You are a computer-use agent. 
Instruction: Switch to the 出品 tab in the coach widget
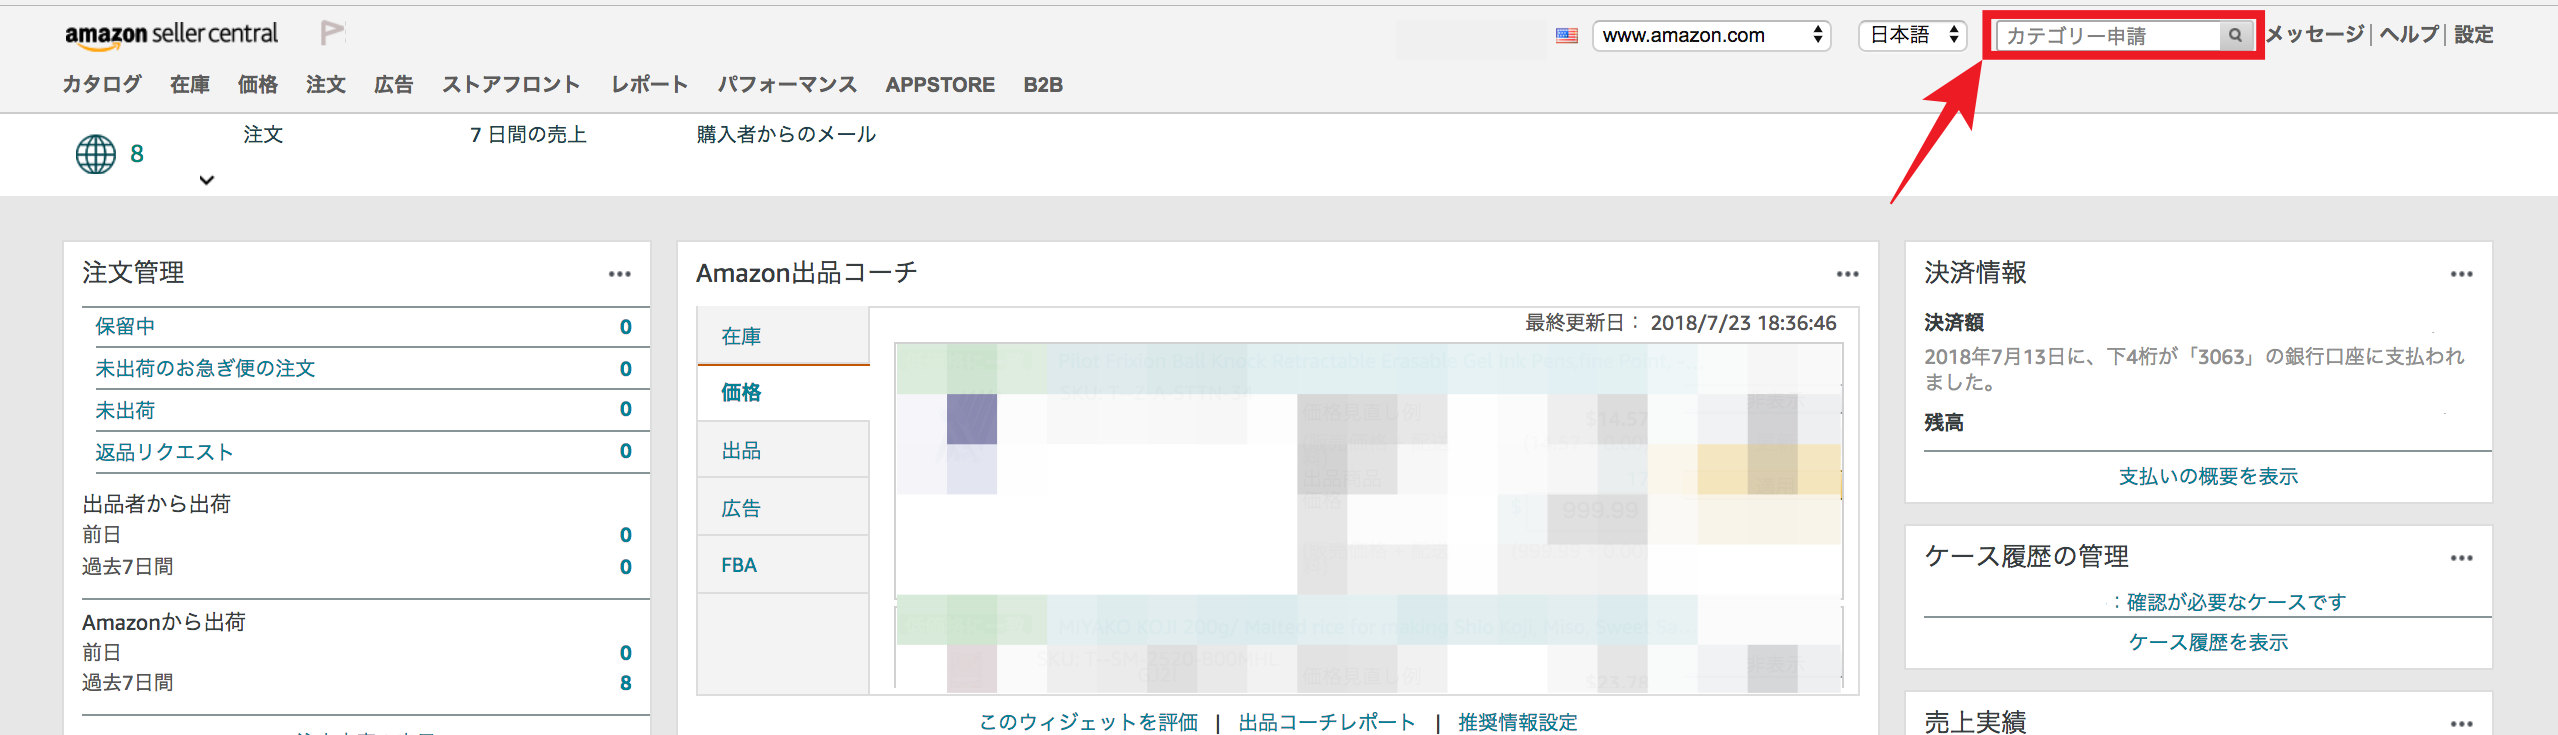pyautogui.click(x=783, y=450)
